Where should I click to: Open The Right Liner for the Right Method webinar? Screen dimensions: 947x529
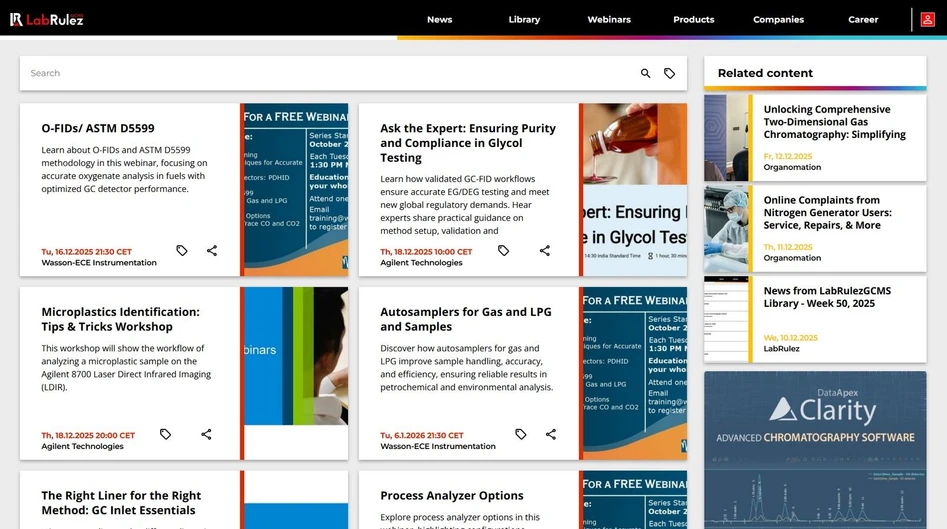(x=121, y=502)
